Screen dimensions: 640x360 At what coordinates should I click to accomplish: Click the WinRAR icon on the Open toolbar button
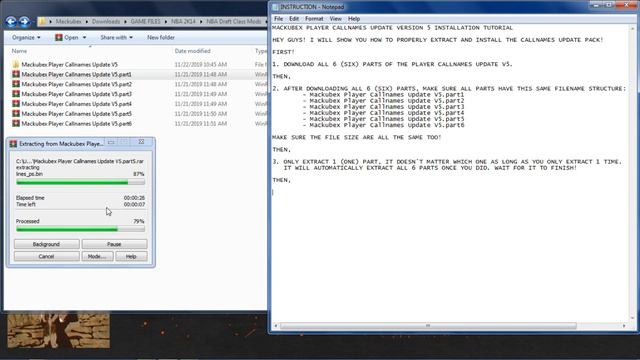point(59,38)
